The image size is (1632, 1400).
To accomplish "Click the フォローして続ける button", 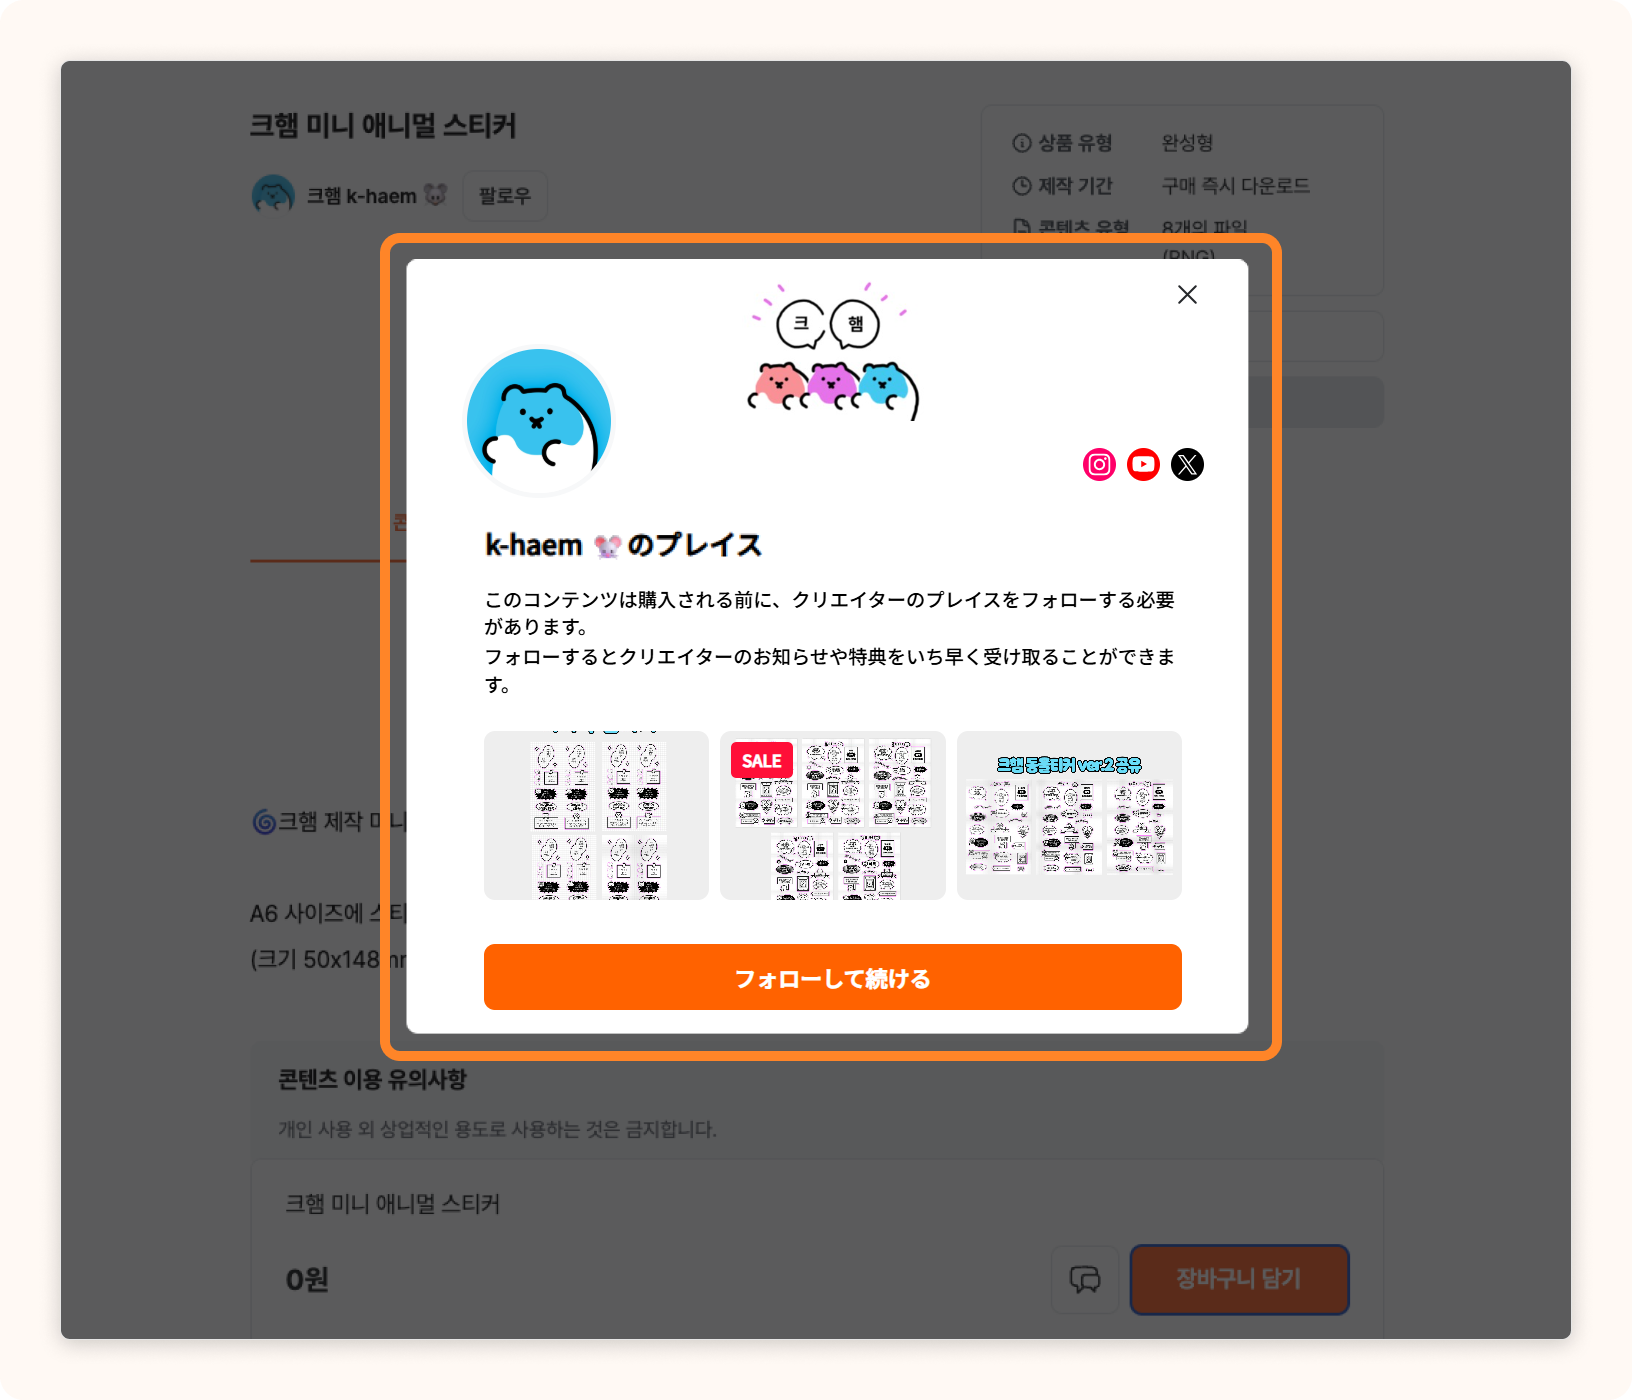I will pyautogui.click(x=833, y=977).
